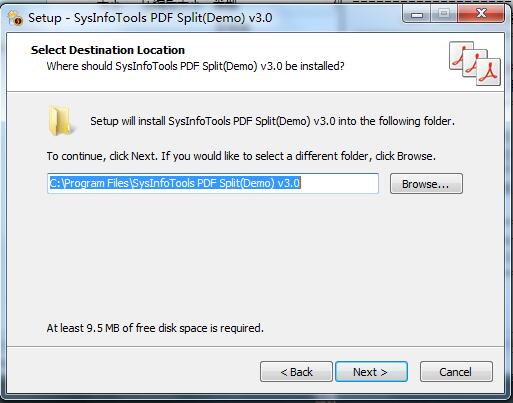Click into the destination folder path field

coord(213,183)
